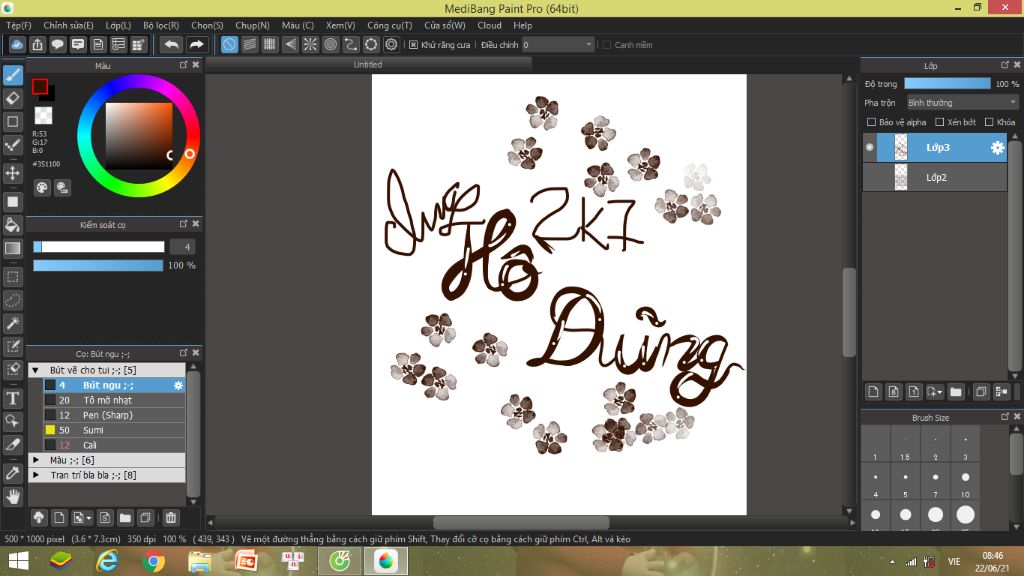Viewport: 1024px width, 576px height.
Task: Open the Bộ lọc(R) menu
Action: [161, 25]
